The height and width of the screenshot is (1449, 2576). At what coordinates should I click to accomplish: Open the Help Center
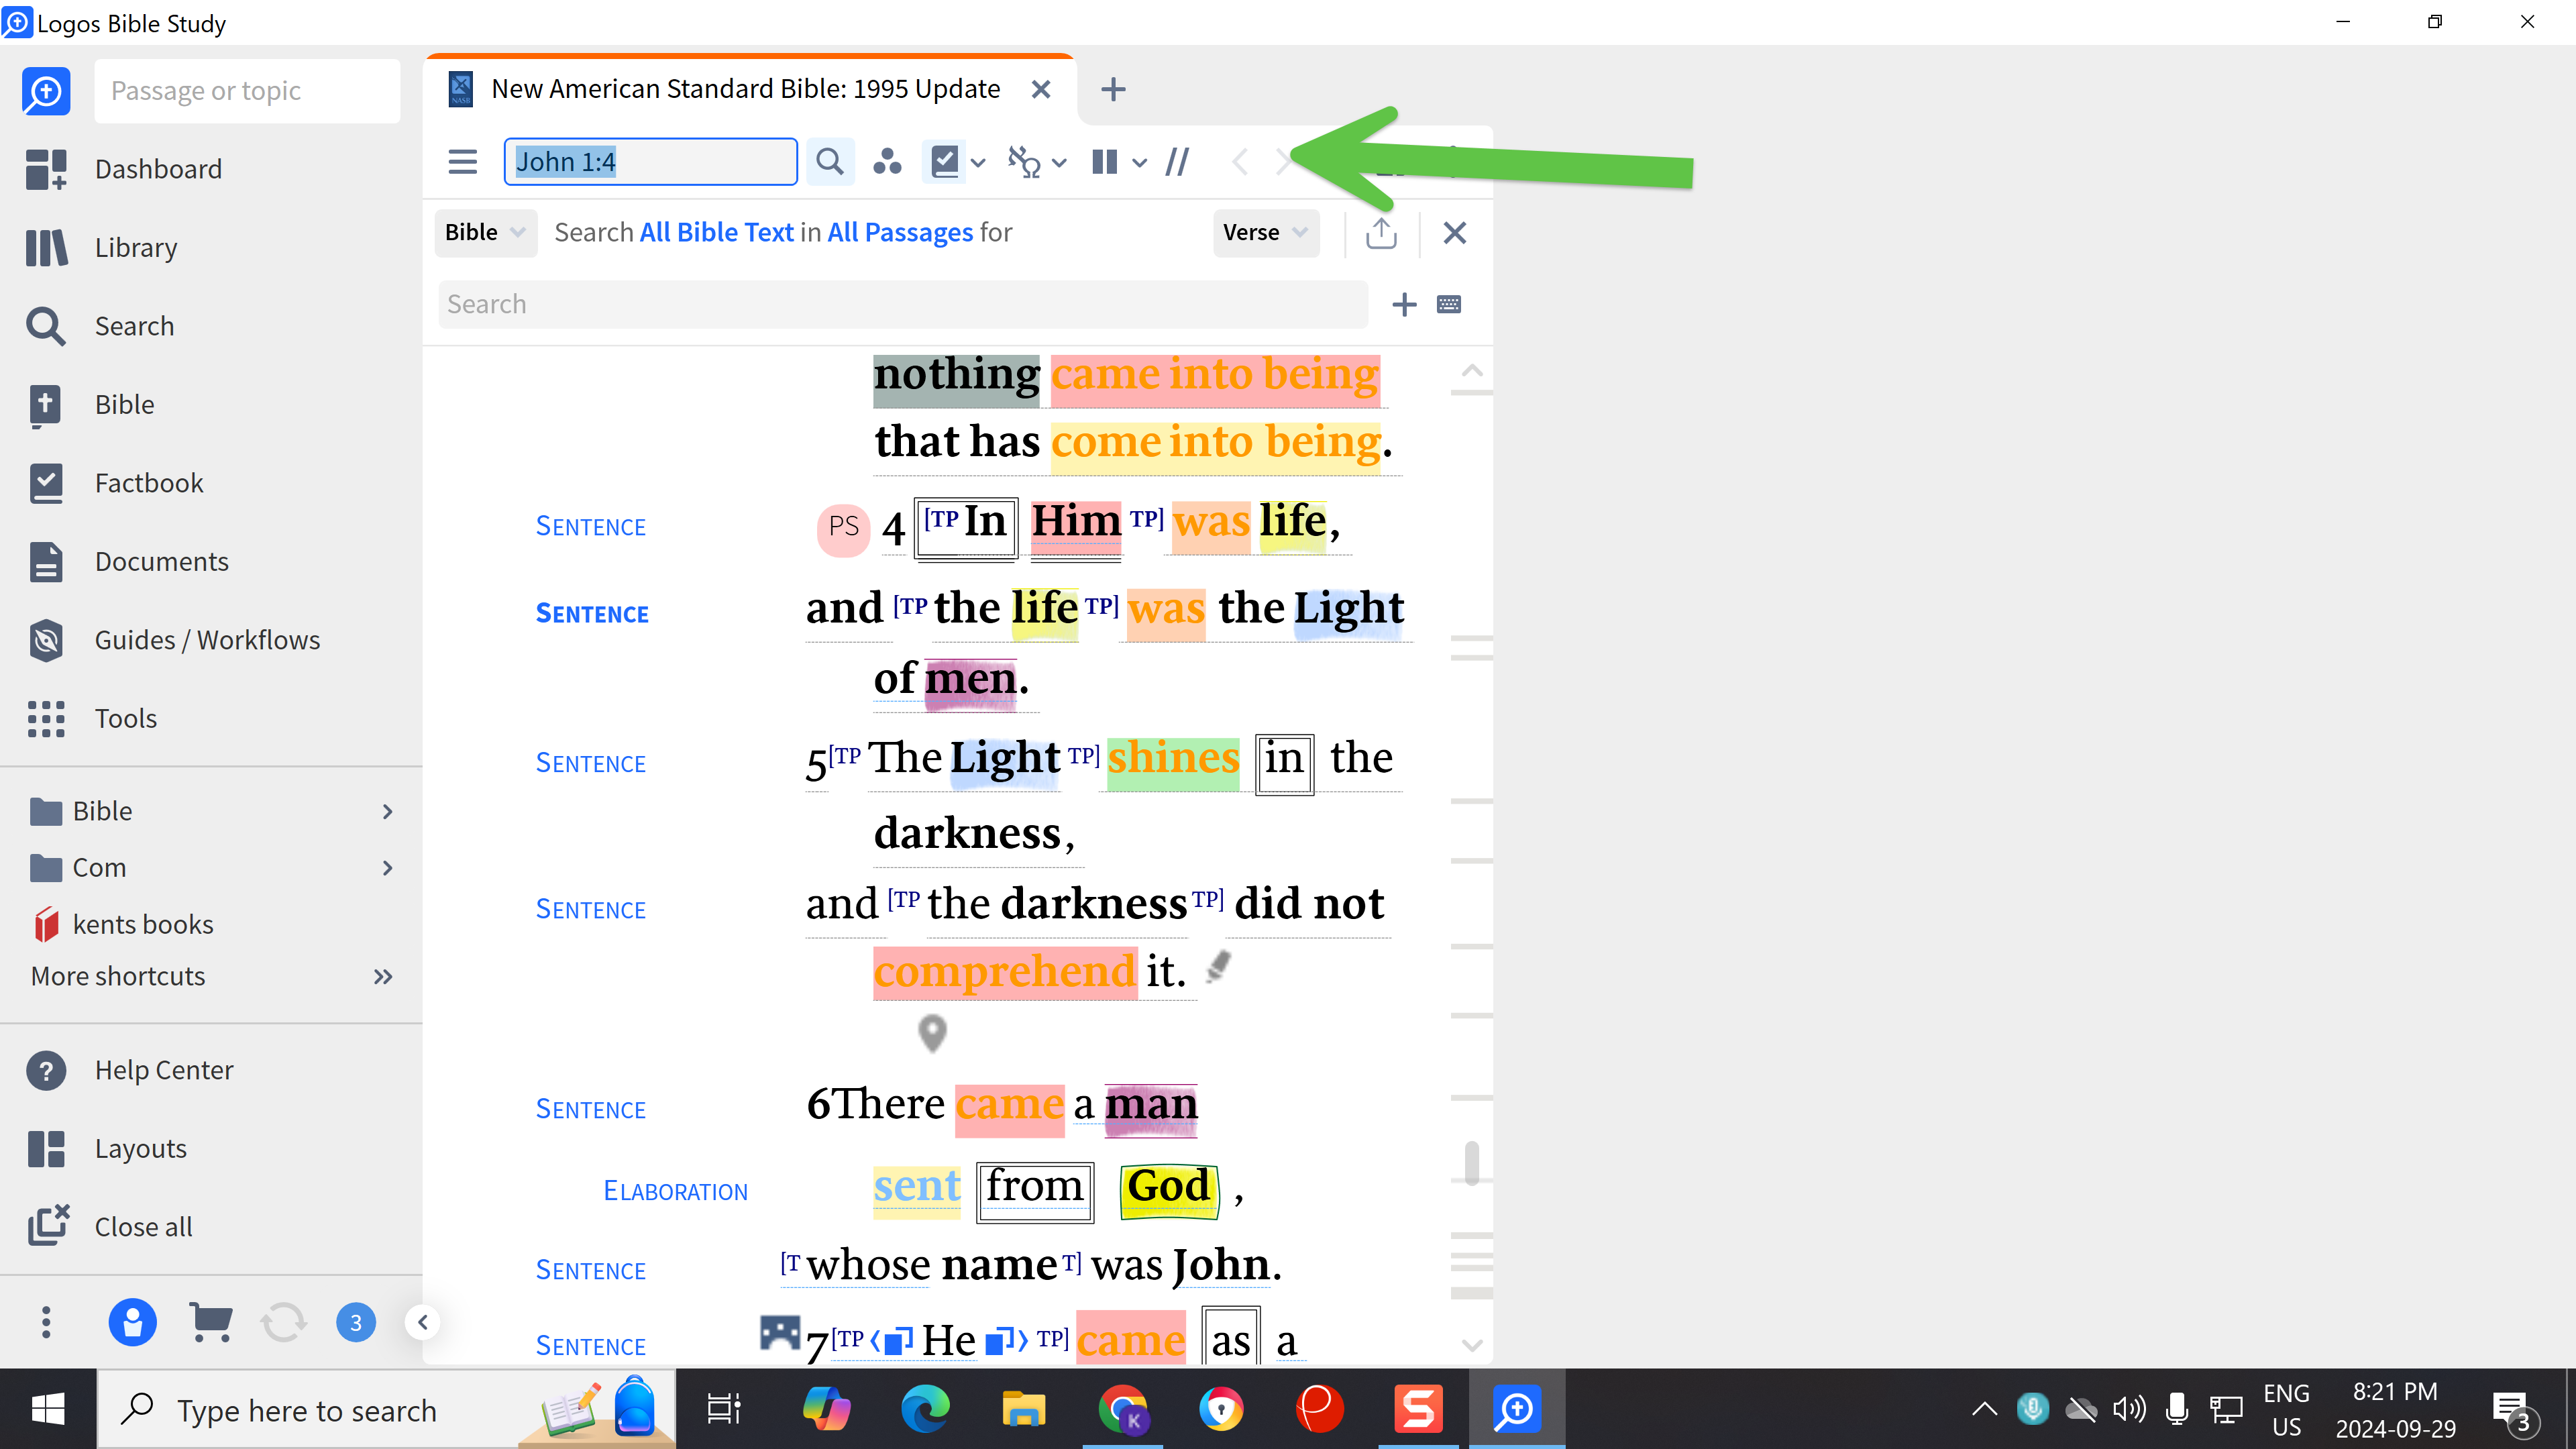[x=130, y=1070]
